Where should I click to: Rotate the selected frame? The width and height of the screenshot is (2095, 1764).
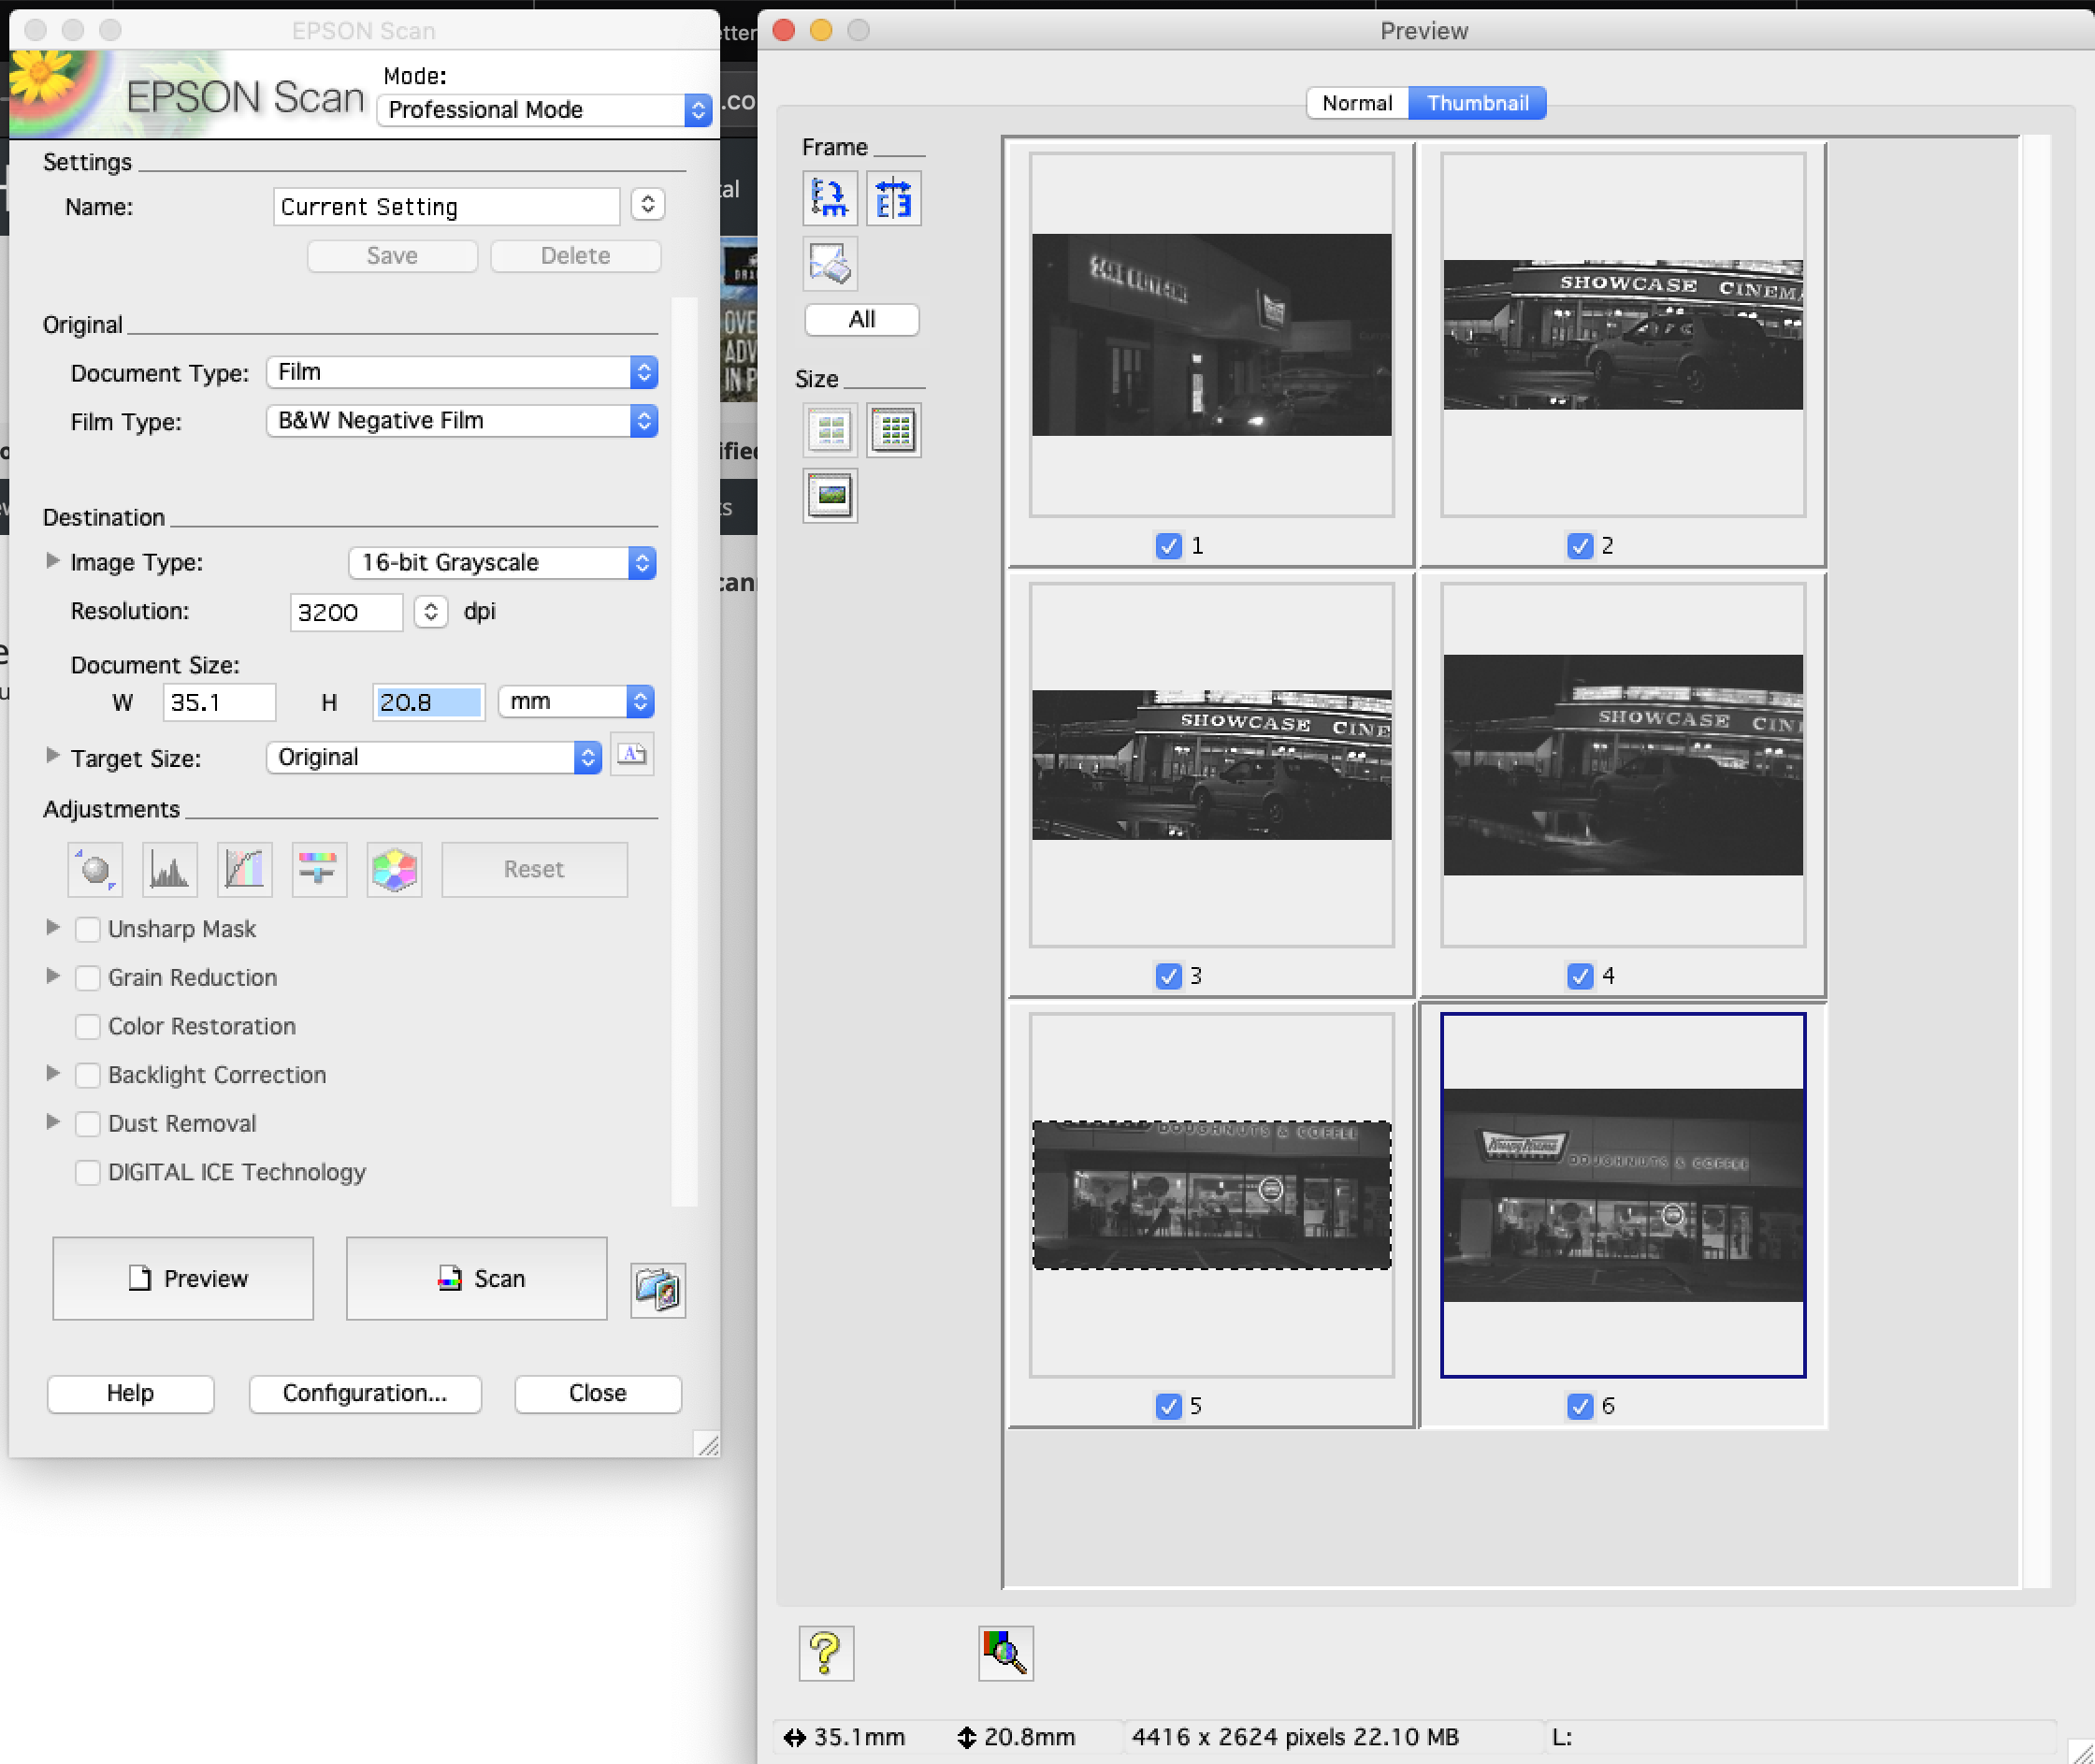pyautogui.click(x=829, y=198)
